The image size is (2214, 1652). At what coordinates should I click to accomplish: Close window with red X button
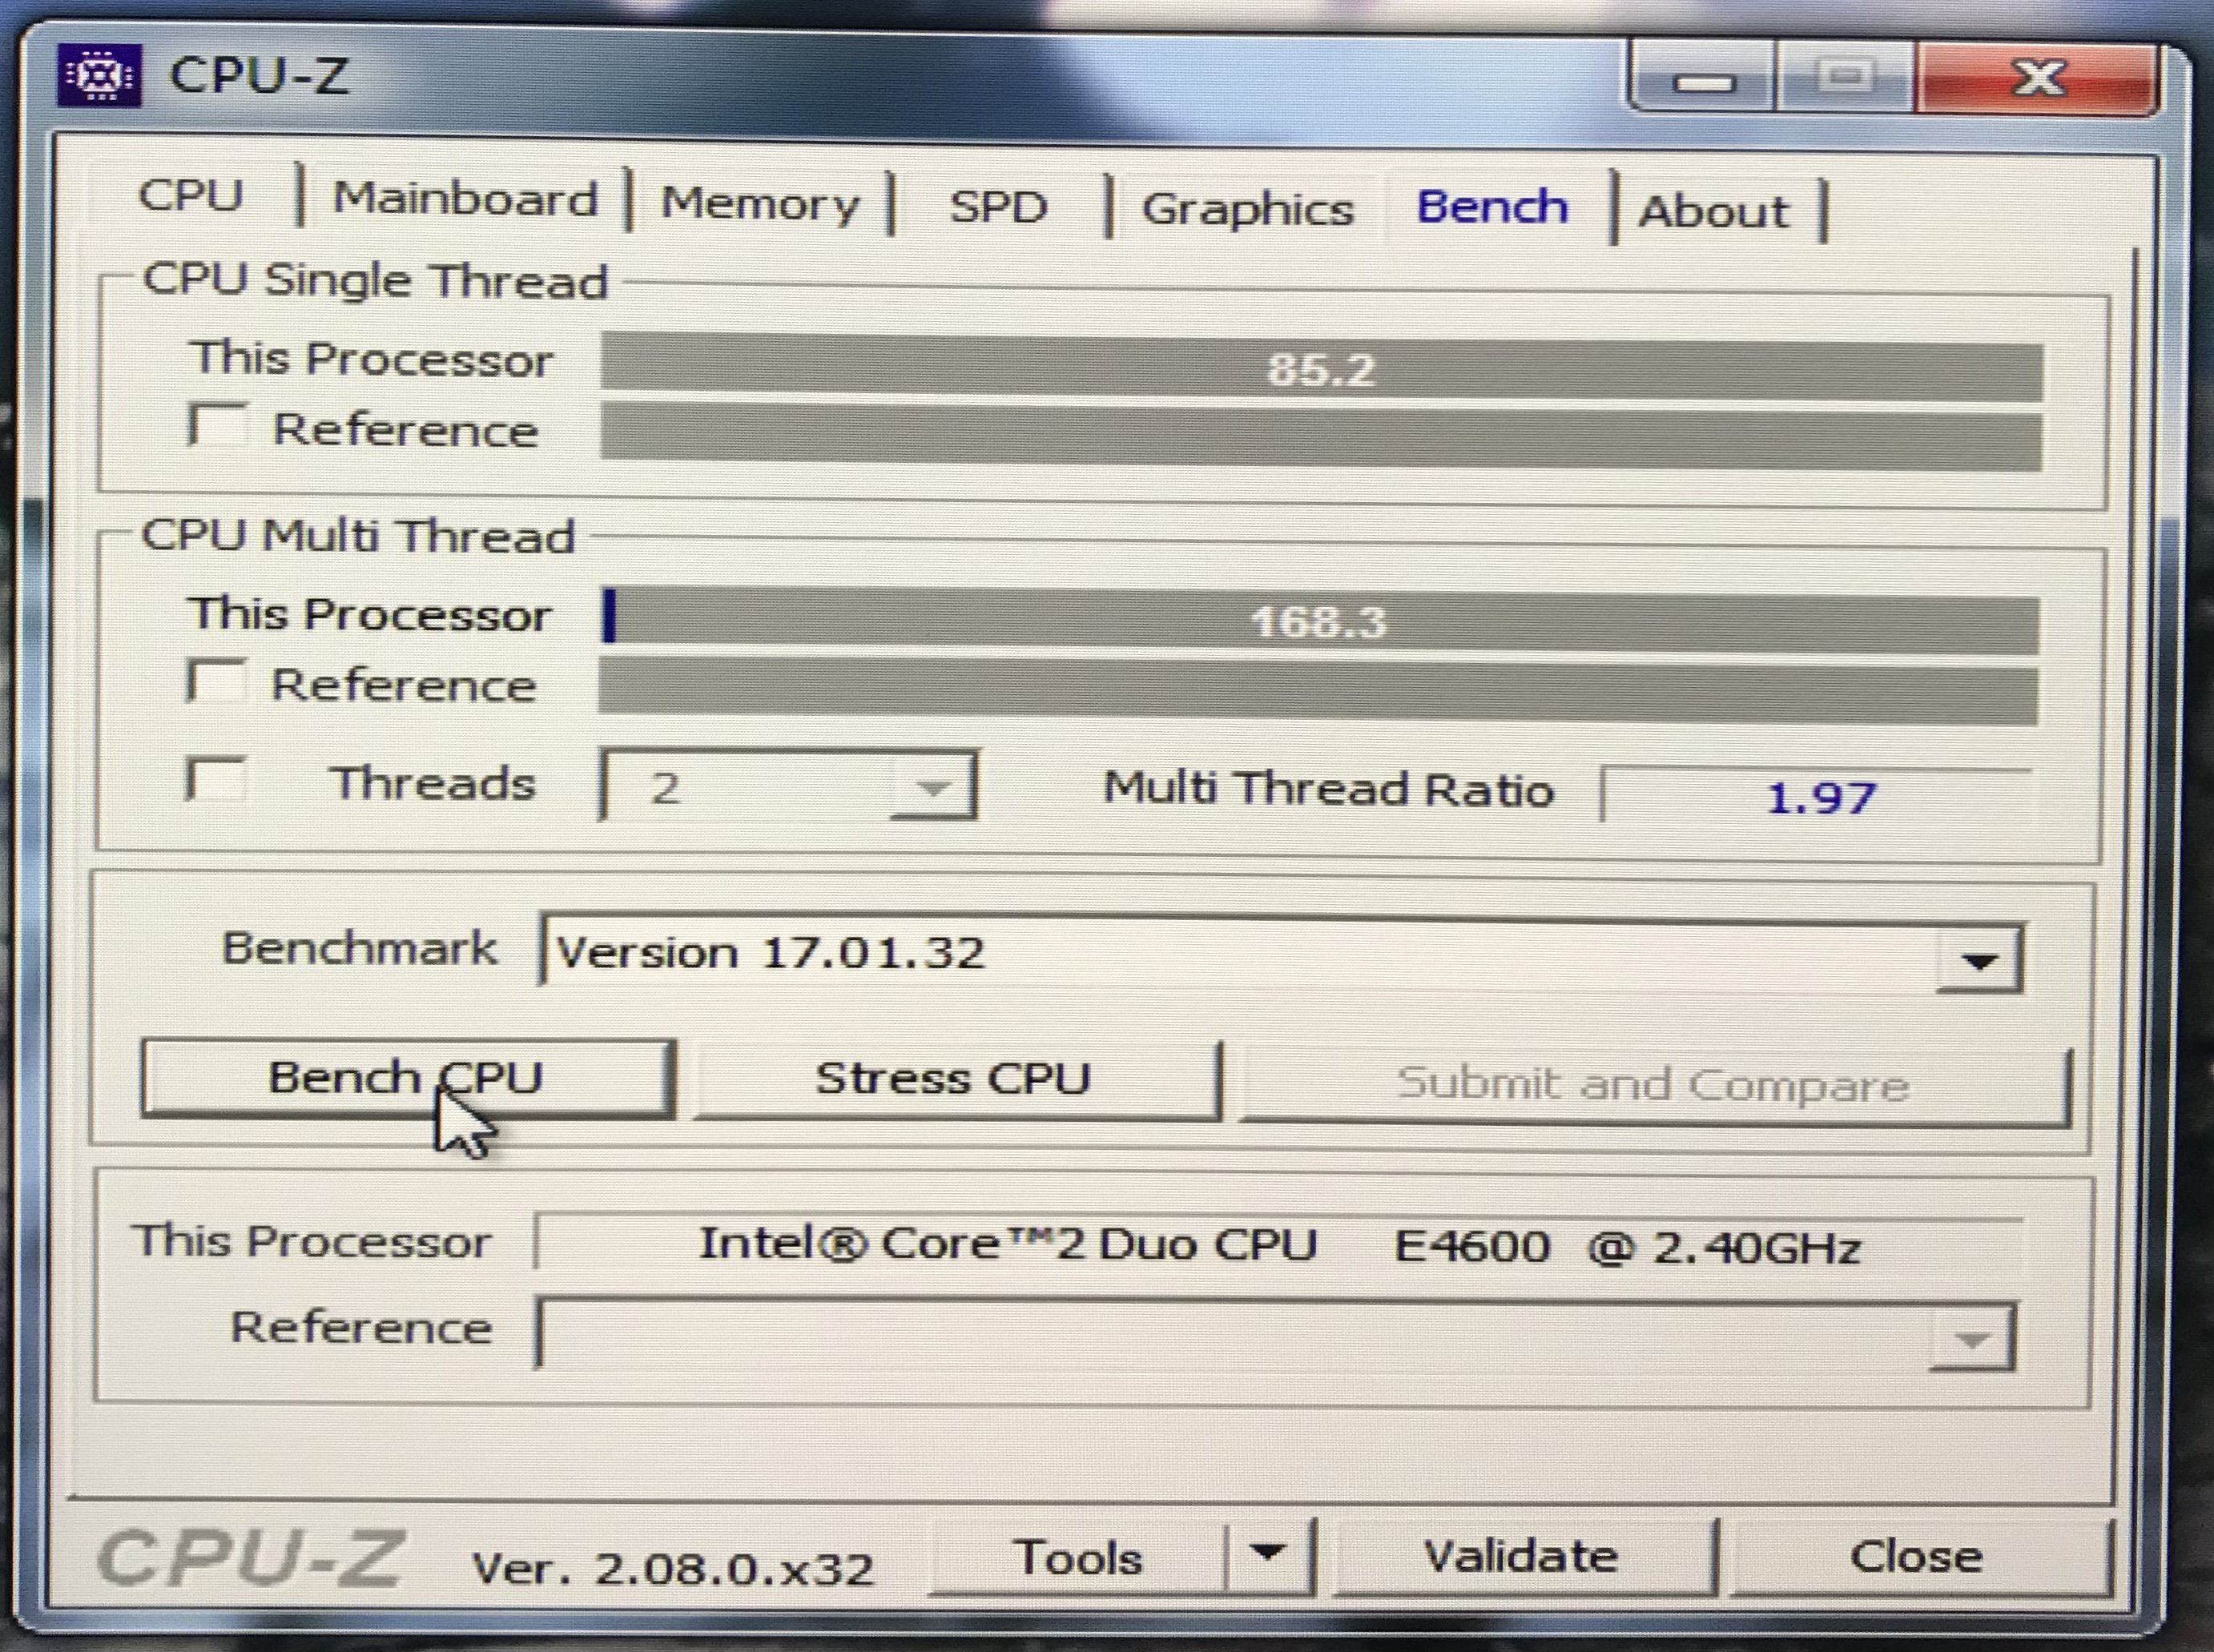coord(2038,80)
